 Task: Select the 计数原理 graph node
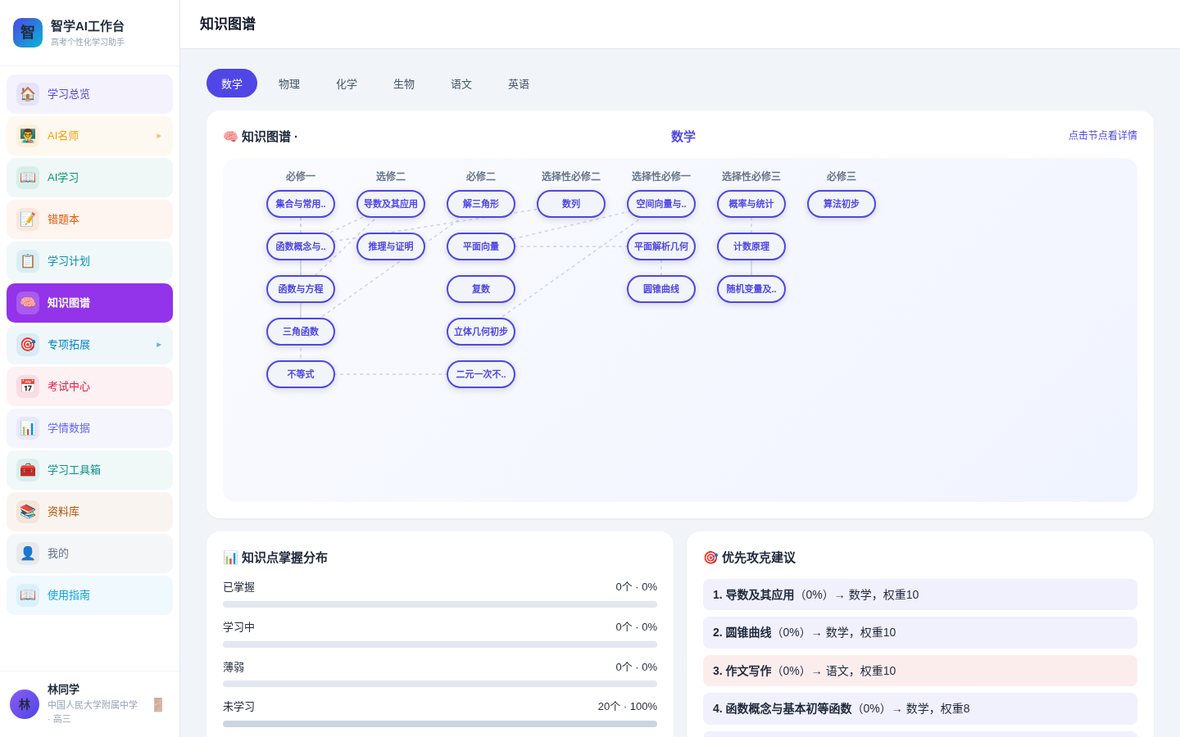point(751,246)
